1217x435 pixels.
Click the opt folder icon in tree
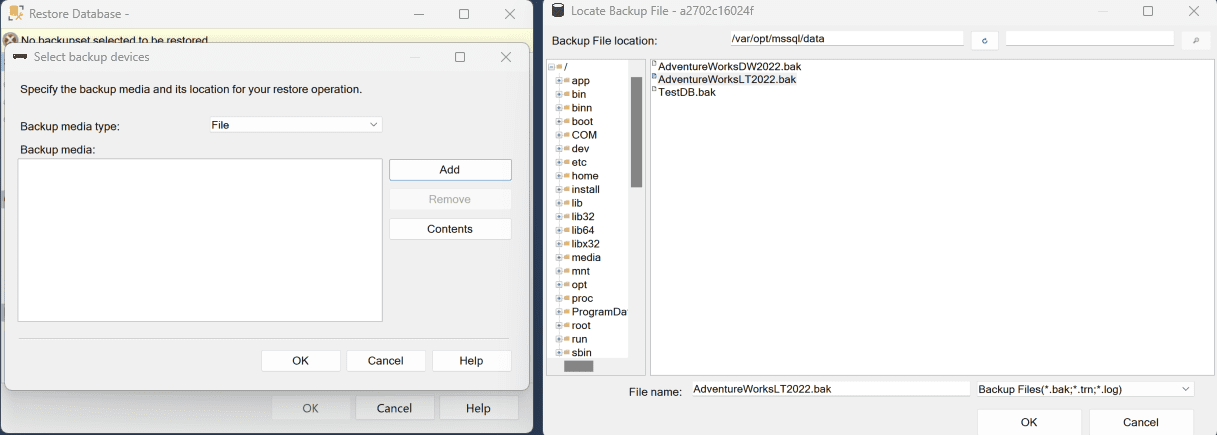tap(566, 285)
